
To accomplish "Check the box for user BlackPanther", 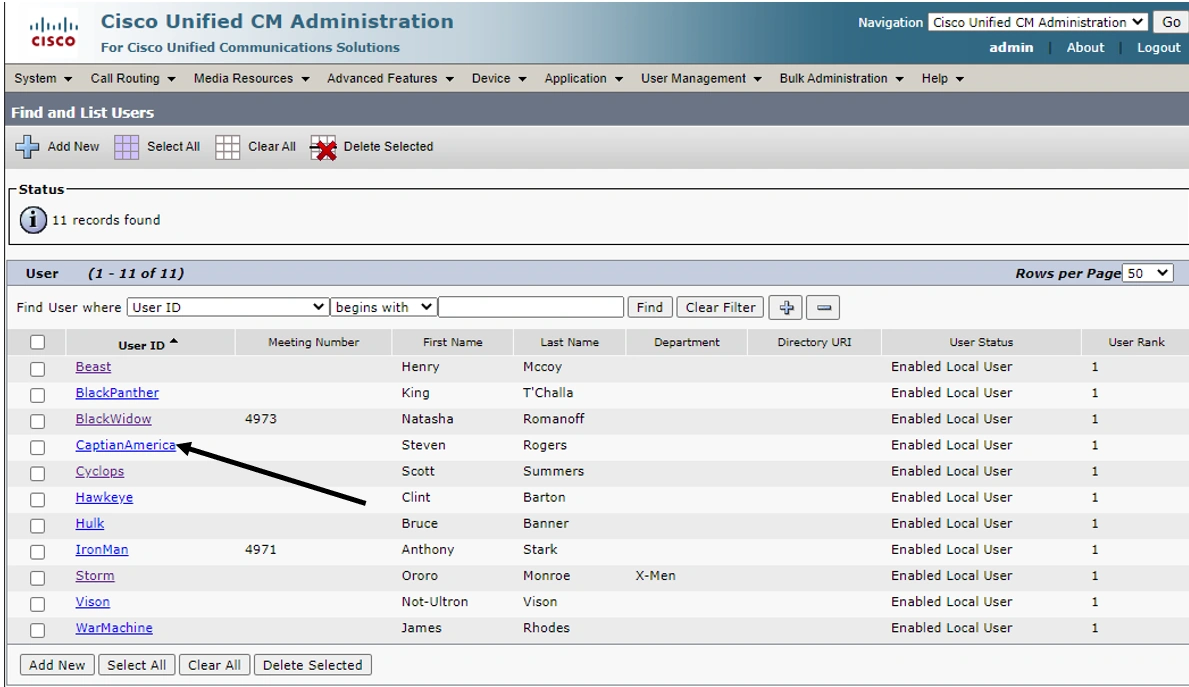I will 37,395.
